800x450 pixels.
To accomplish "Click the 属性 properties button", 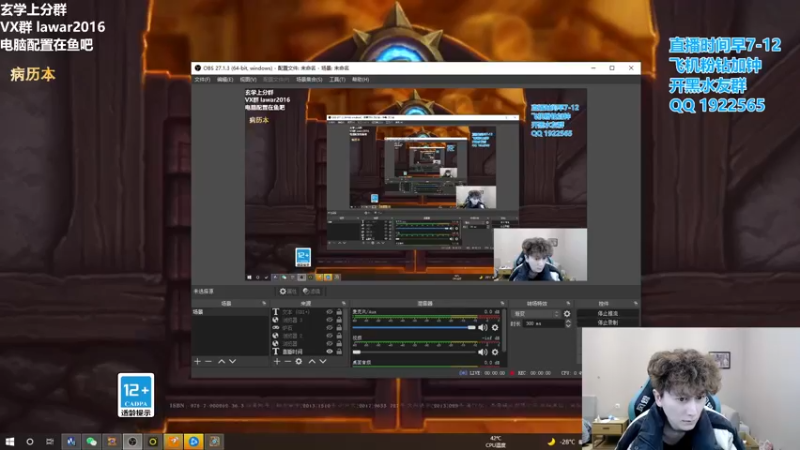I will click(288, 291).
